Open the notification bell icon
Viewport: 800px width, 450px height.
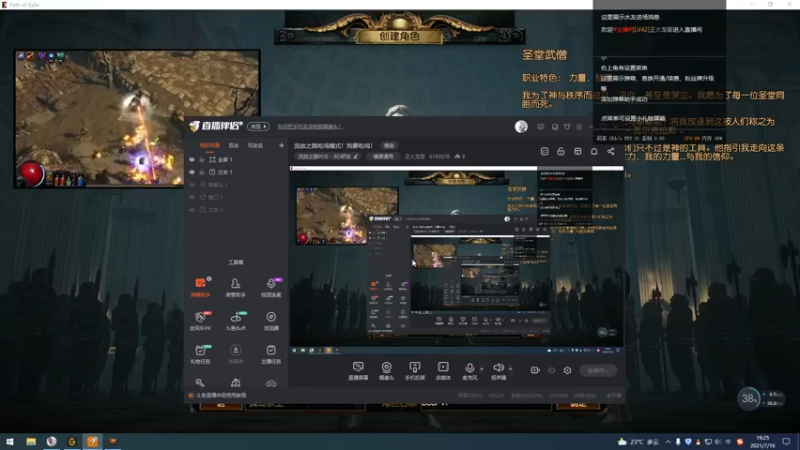(x=594, y=152)
